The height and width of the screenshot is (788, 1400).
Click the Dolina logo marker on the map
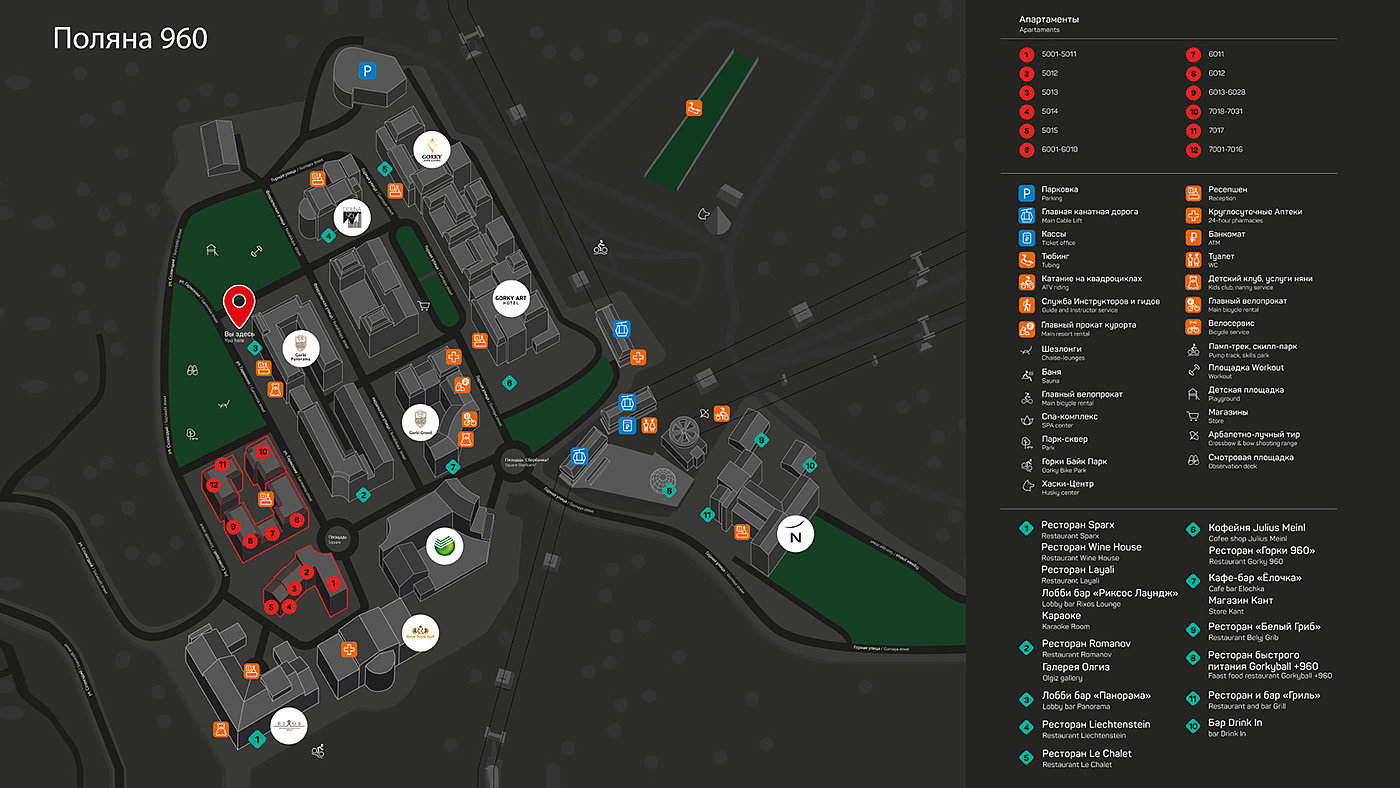coord(352,217)
